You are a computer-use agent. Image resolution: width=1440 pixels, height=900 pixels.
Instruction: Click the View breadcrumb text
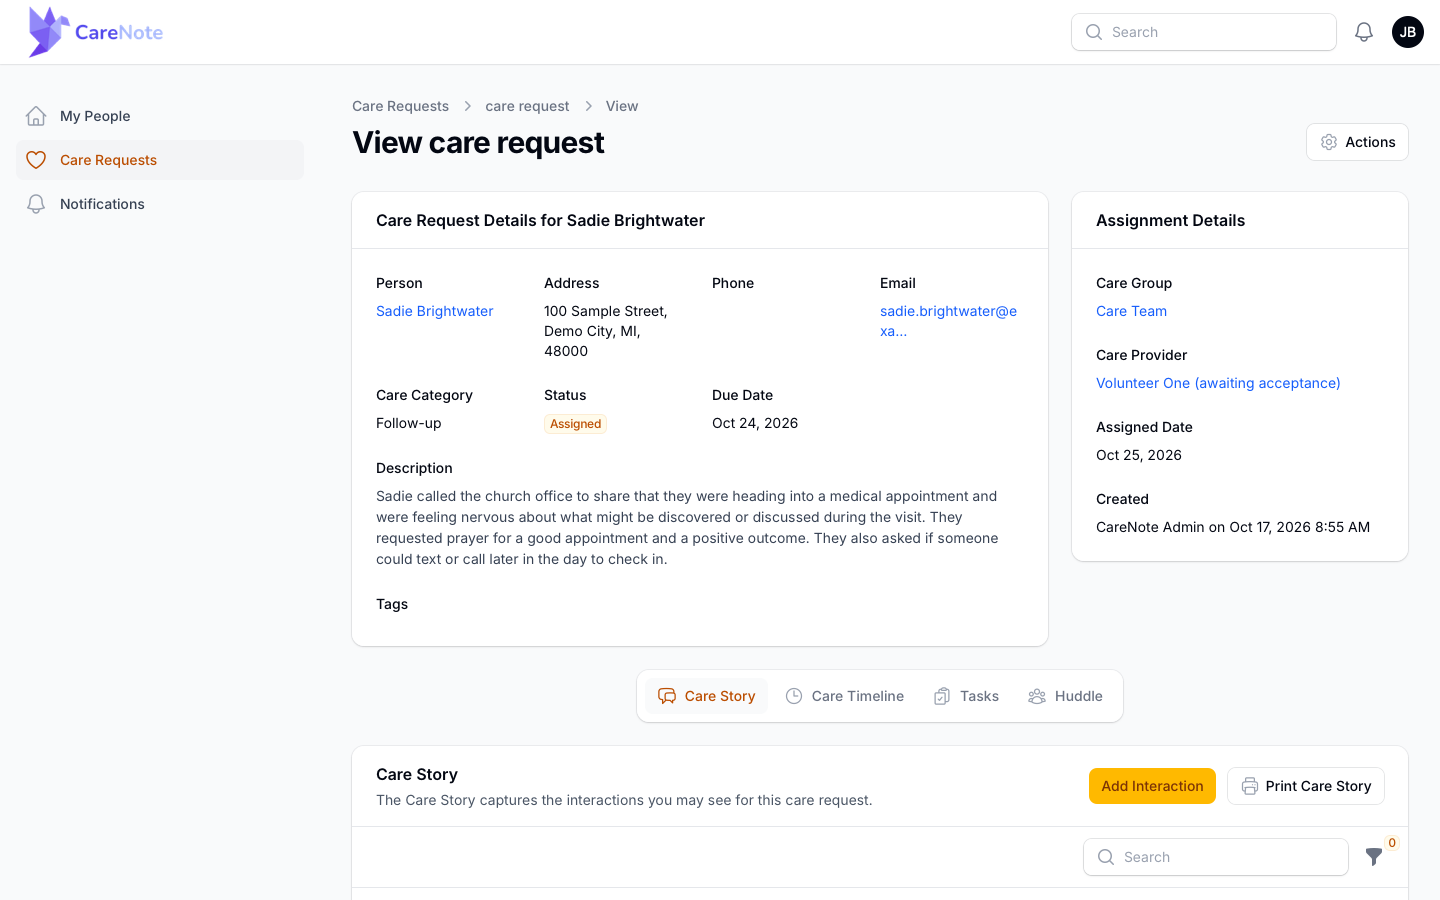coord(622,106)
